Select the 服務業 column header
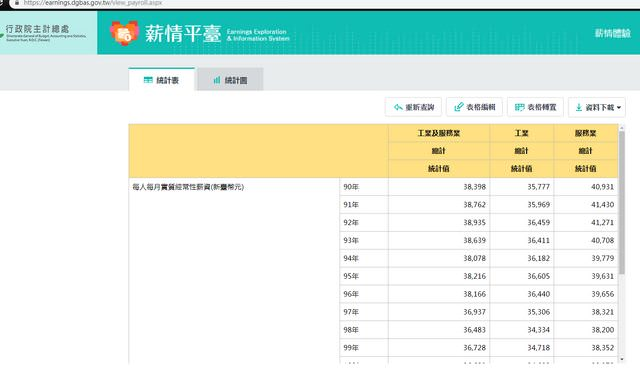This screenshot has height=379, width=640. pyautogui.click(x=585, y=133)
